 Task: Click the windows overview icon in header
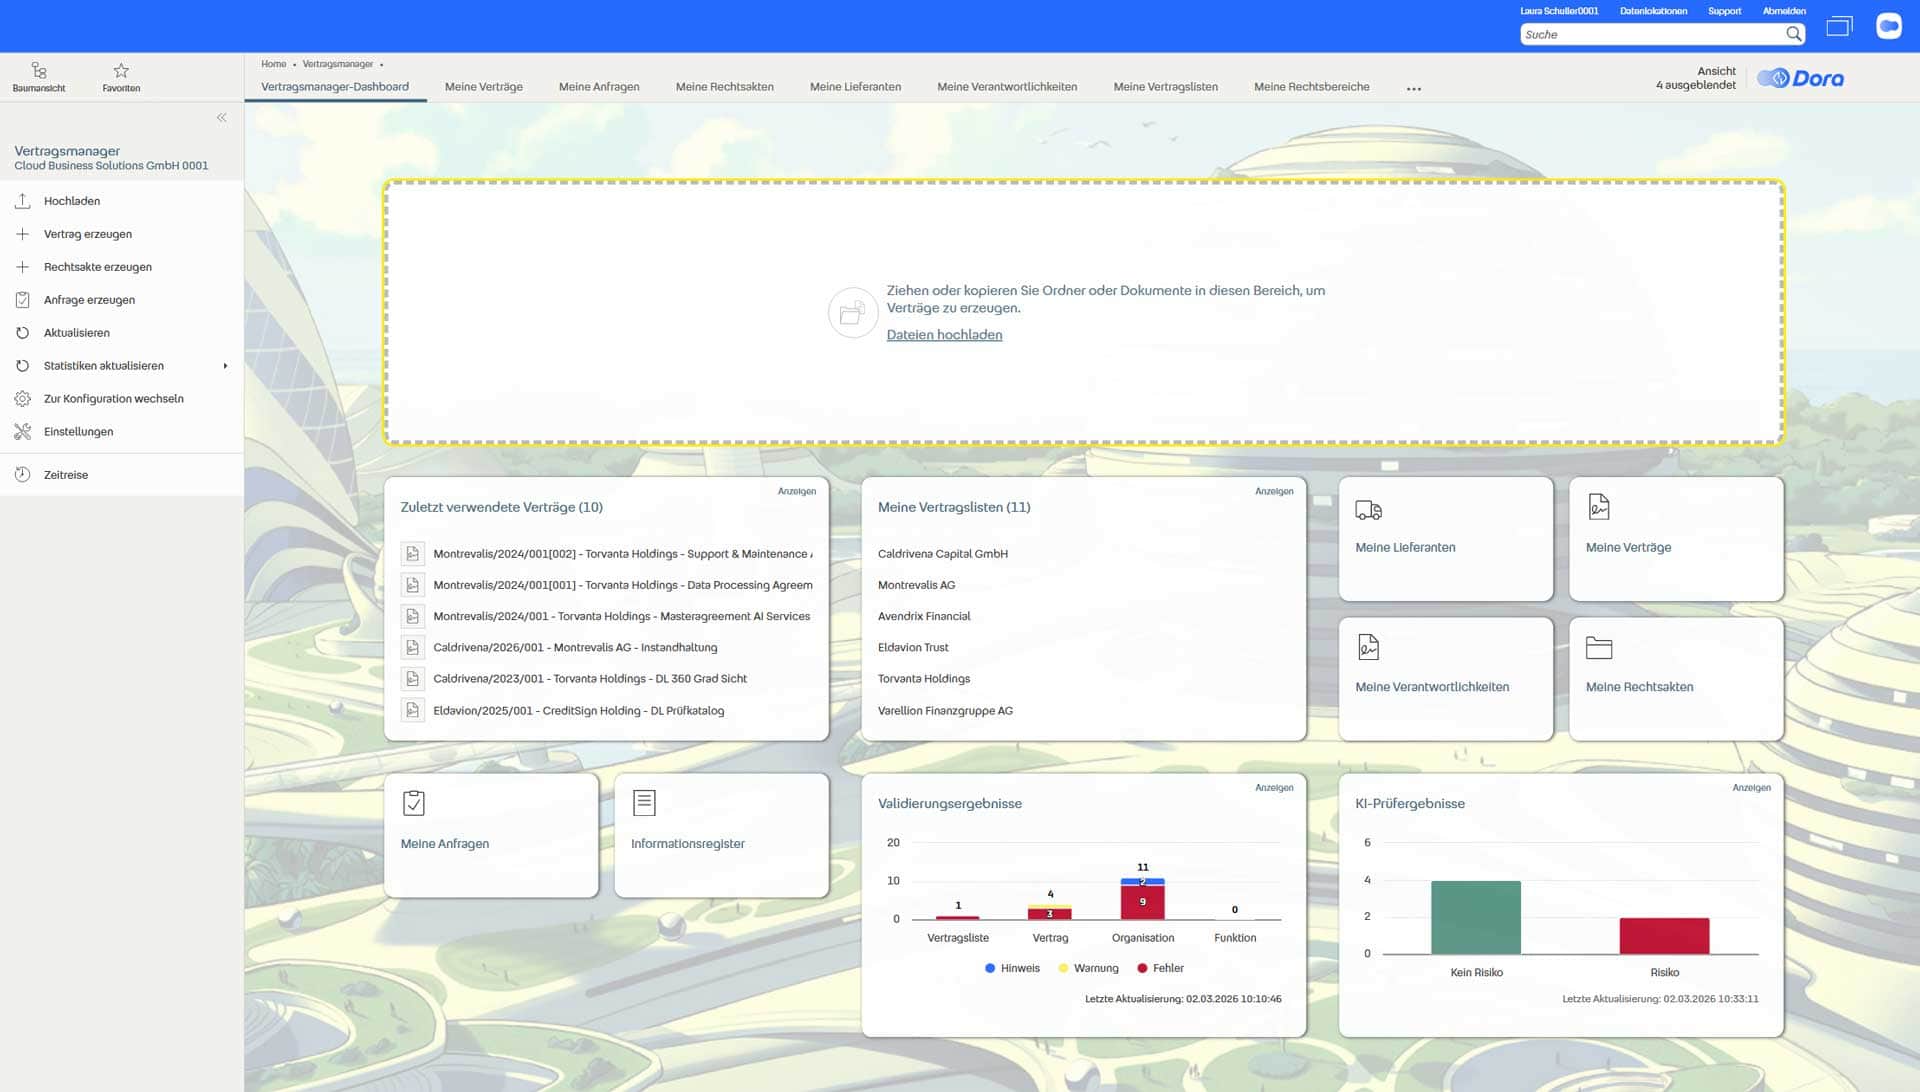pos(1839,27)
